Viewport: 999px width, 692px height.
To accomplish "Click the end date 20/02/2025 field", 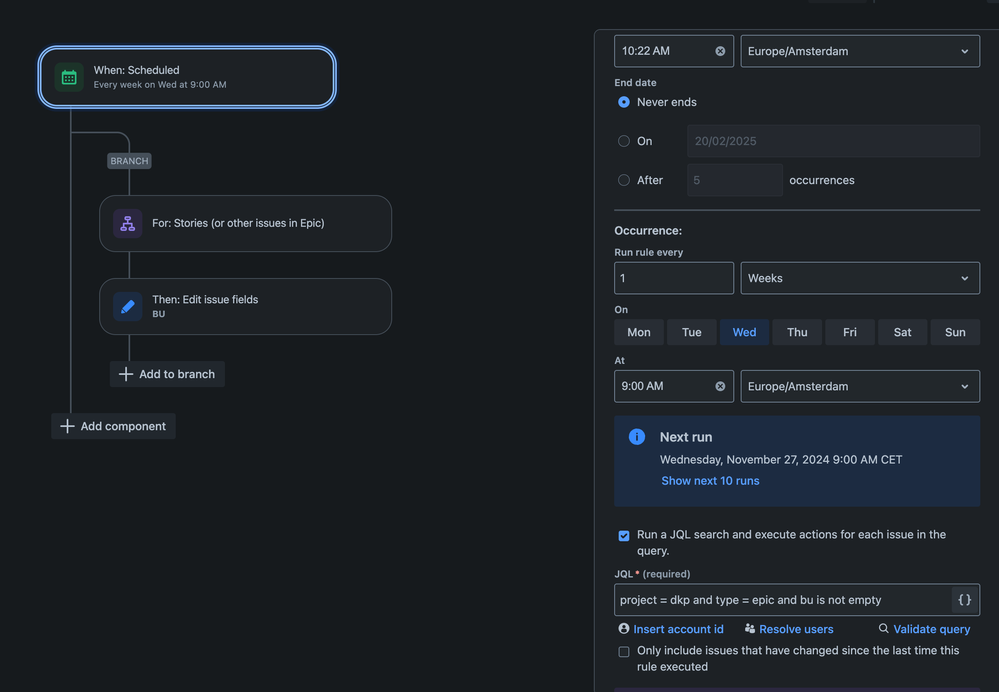I will [x=833, y=141].
